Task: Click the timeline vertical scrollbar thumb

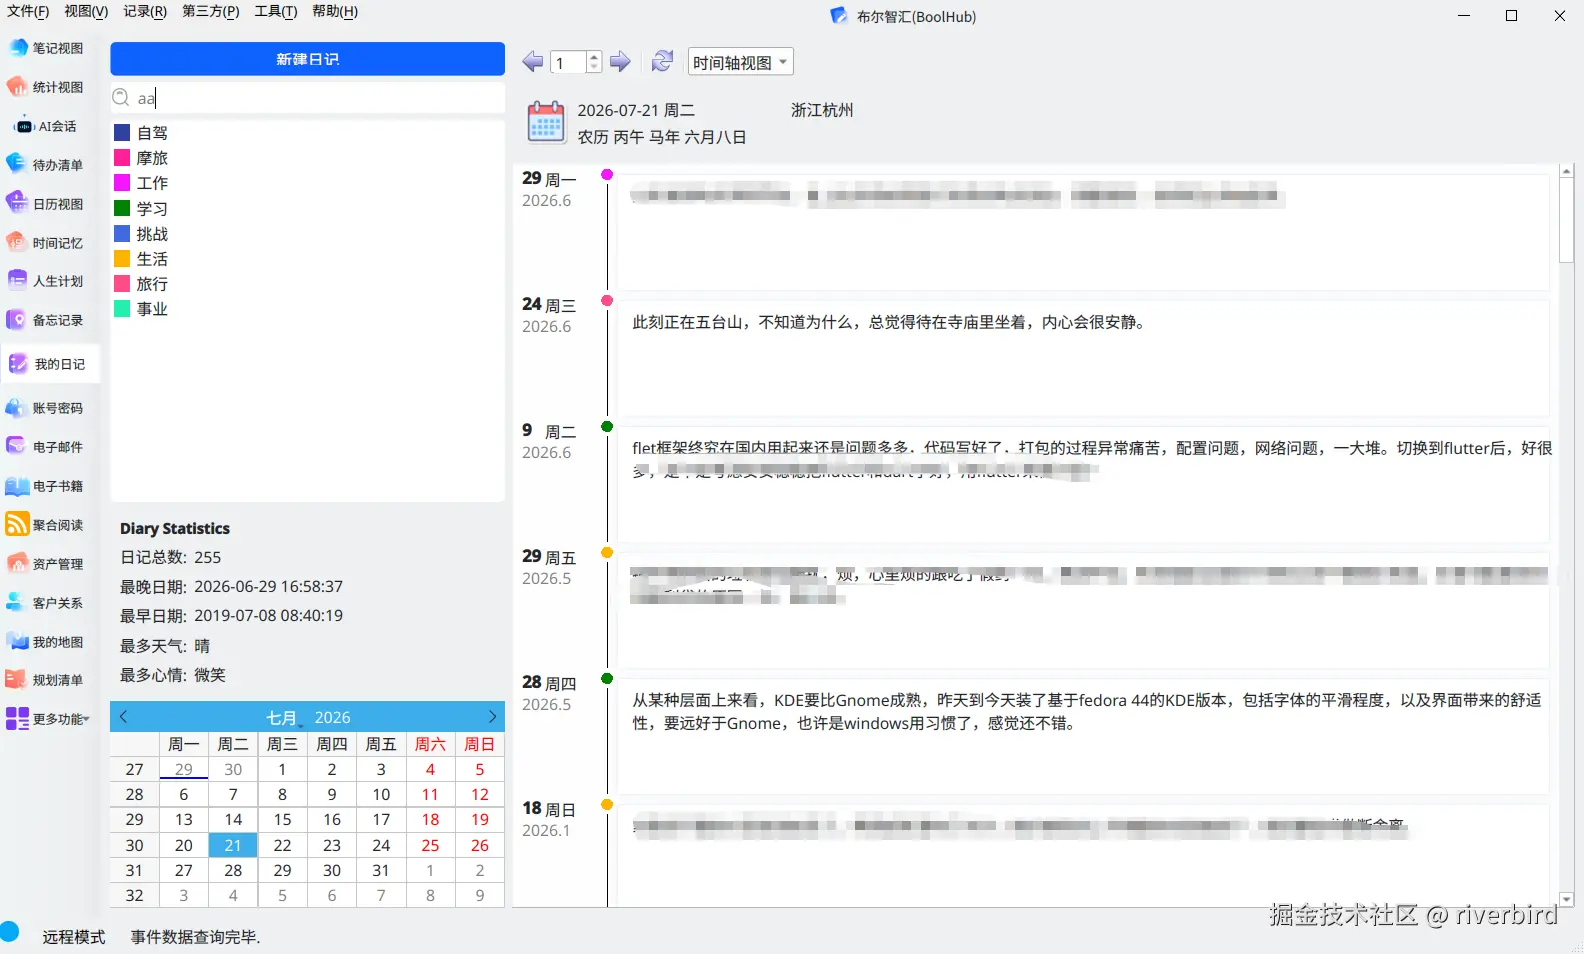Action: 1566,220
